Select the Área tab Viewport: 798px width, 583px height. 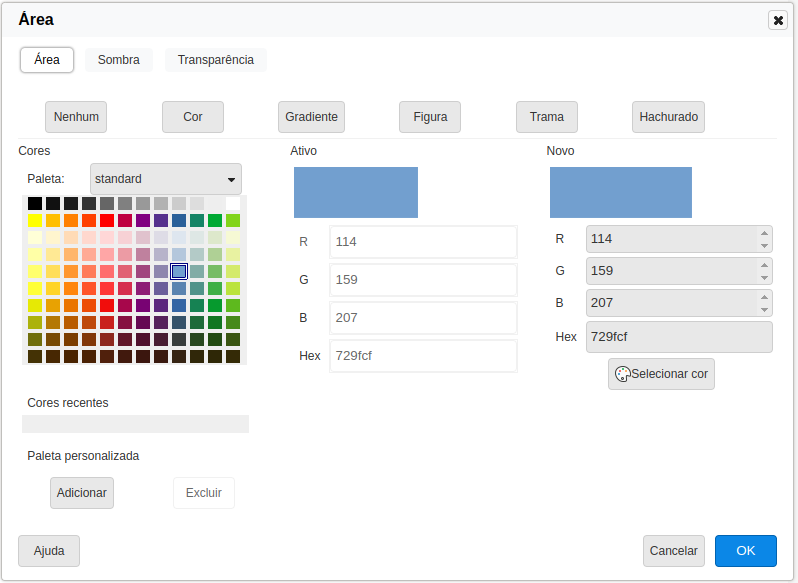pyautogui.click(x=47, y=60)
